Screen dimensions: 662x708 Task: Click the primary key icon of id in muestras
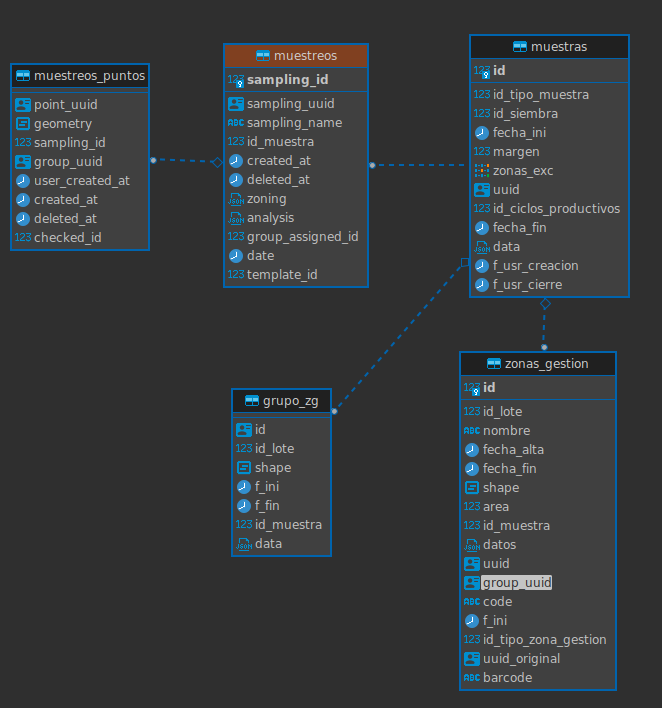[x=482, y=71]
